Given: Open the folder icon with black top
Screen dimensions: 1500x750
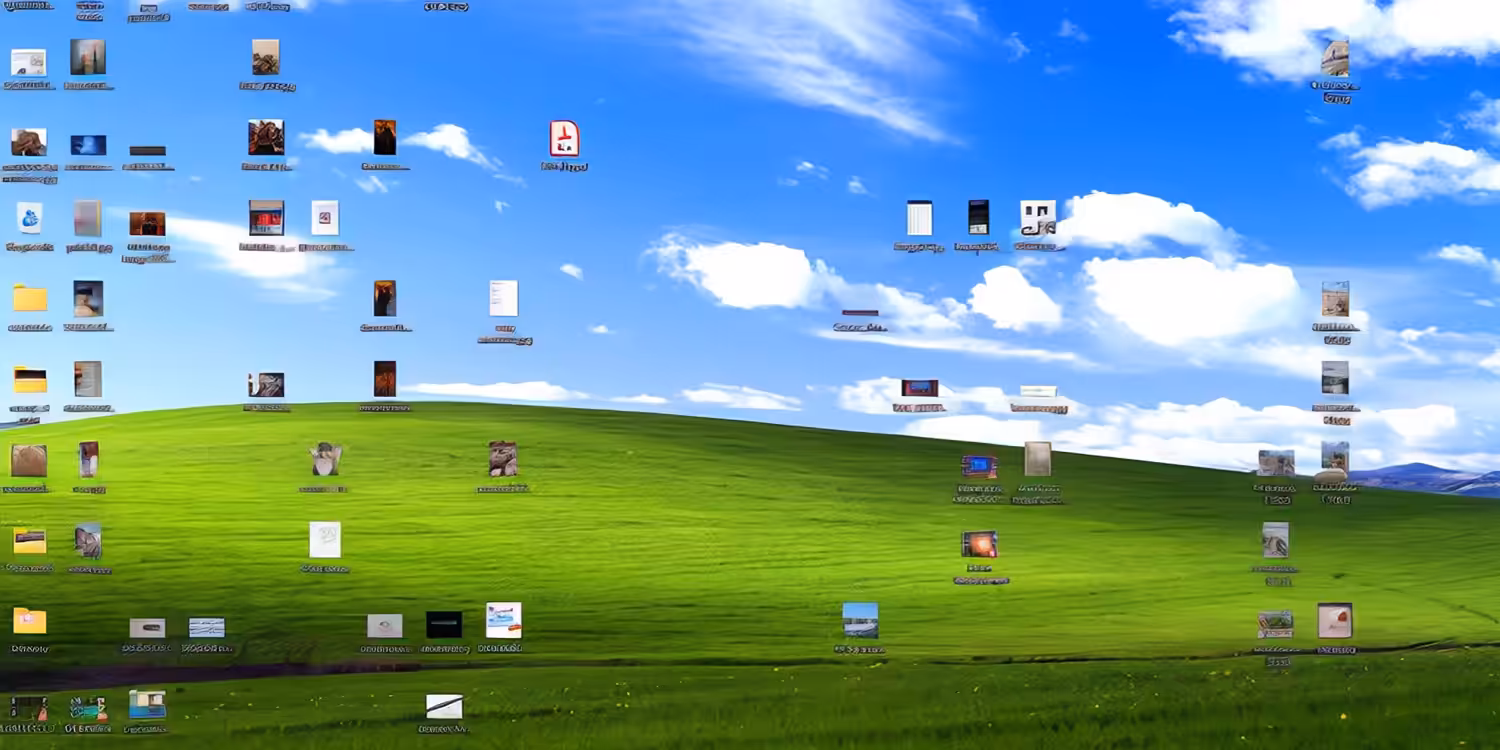Looking at the screenshot, I should click(x=30, y=380).
